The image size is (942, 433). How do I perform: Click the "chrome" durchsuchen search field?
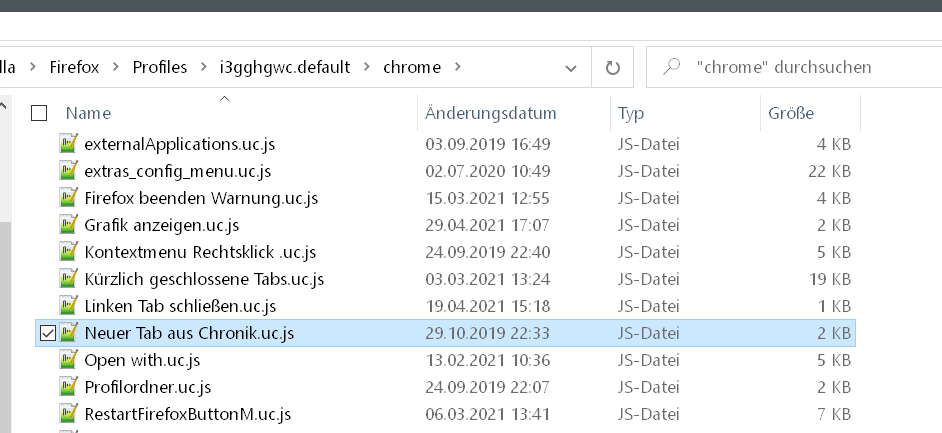click(x=800, y=67)
